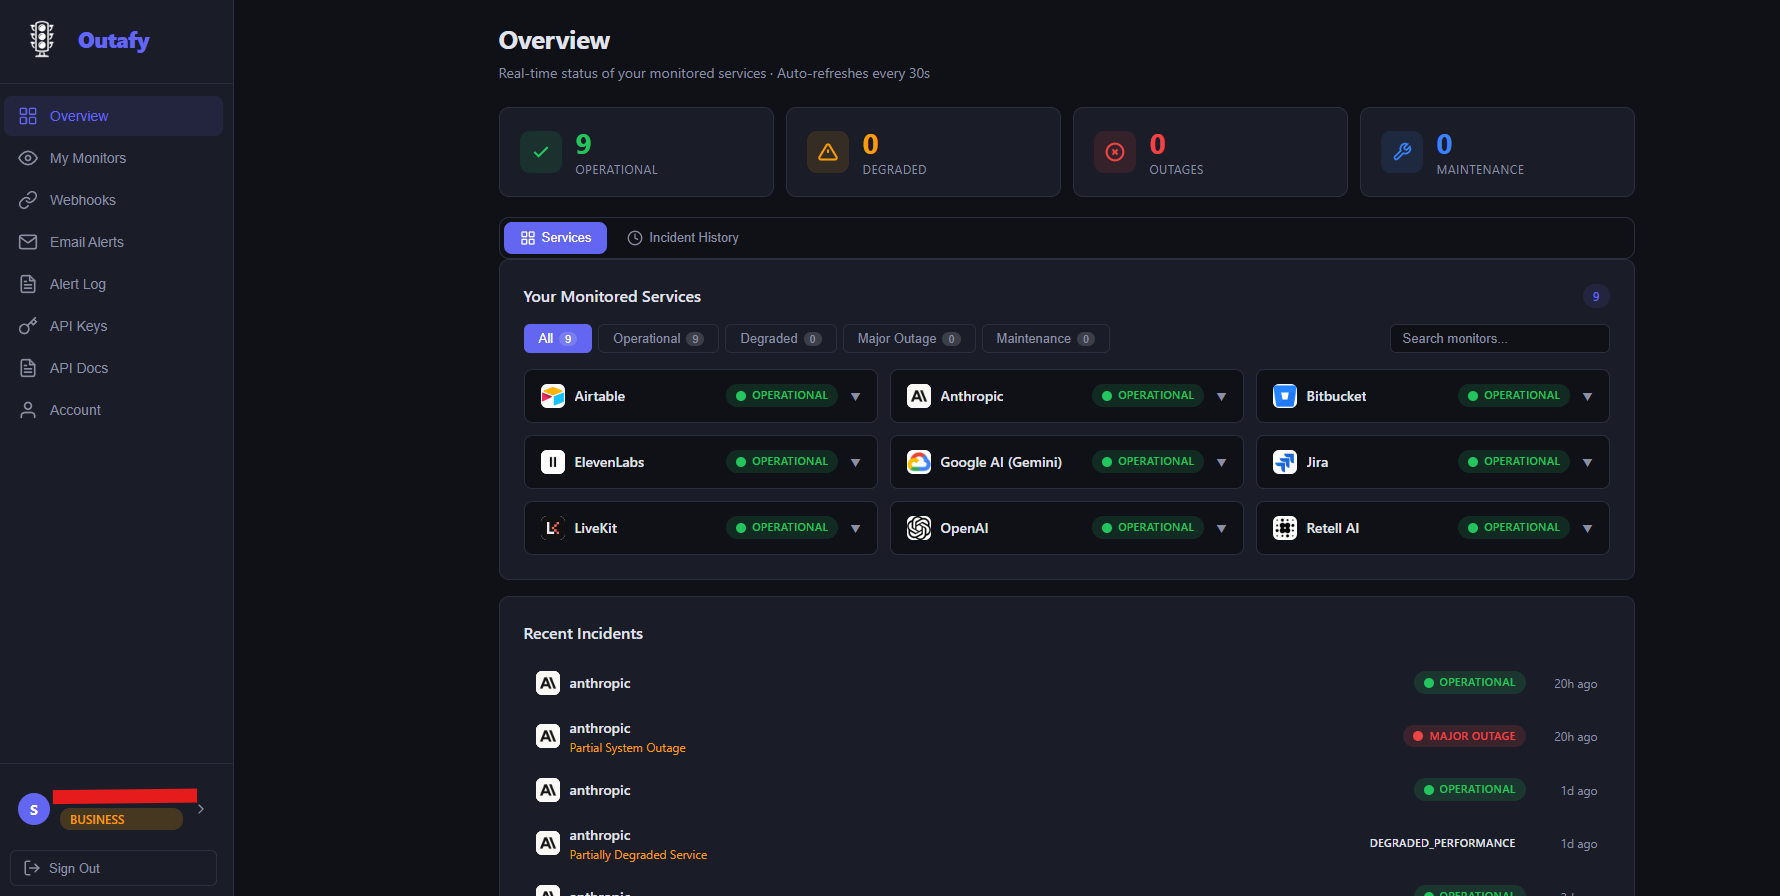
Task: Expand the Airtable service dropdown arrow
Action: (x=856, y=397)
